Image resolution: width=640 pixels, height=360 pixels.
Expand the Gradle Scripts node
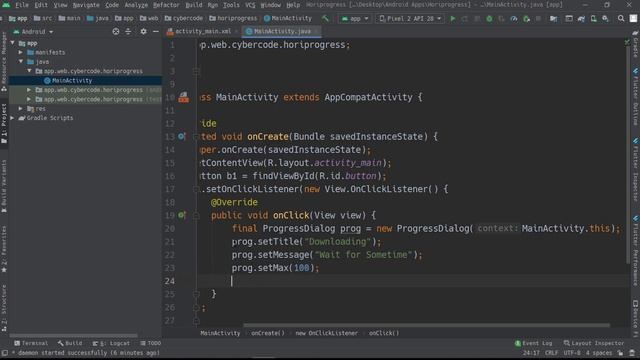point(13,118)
